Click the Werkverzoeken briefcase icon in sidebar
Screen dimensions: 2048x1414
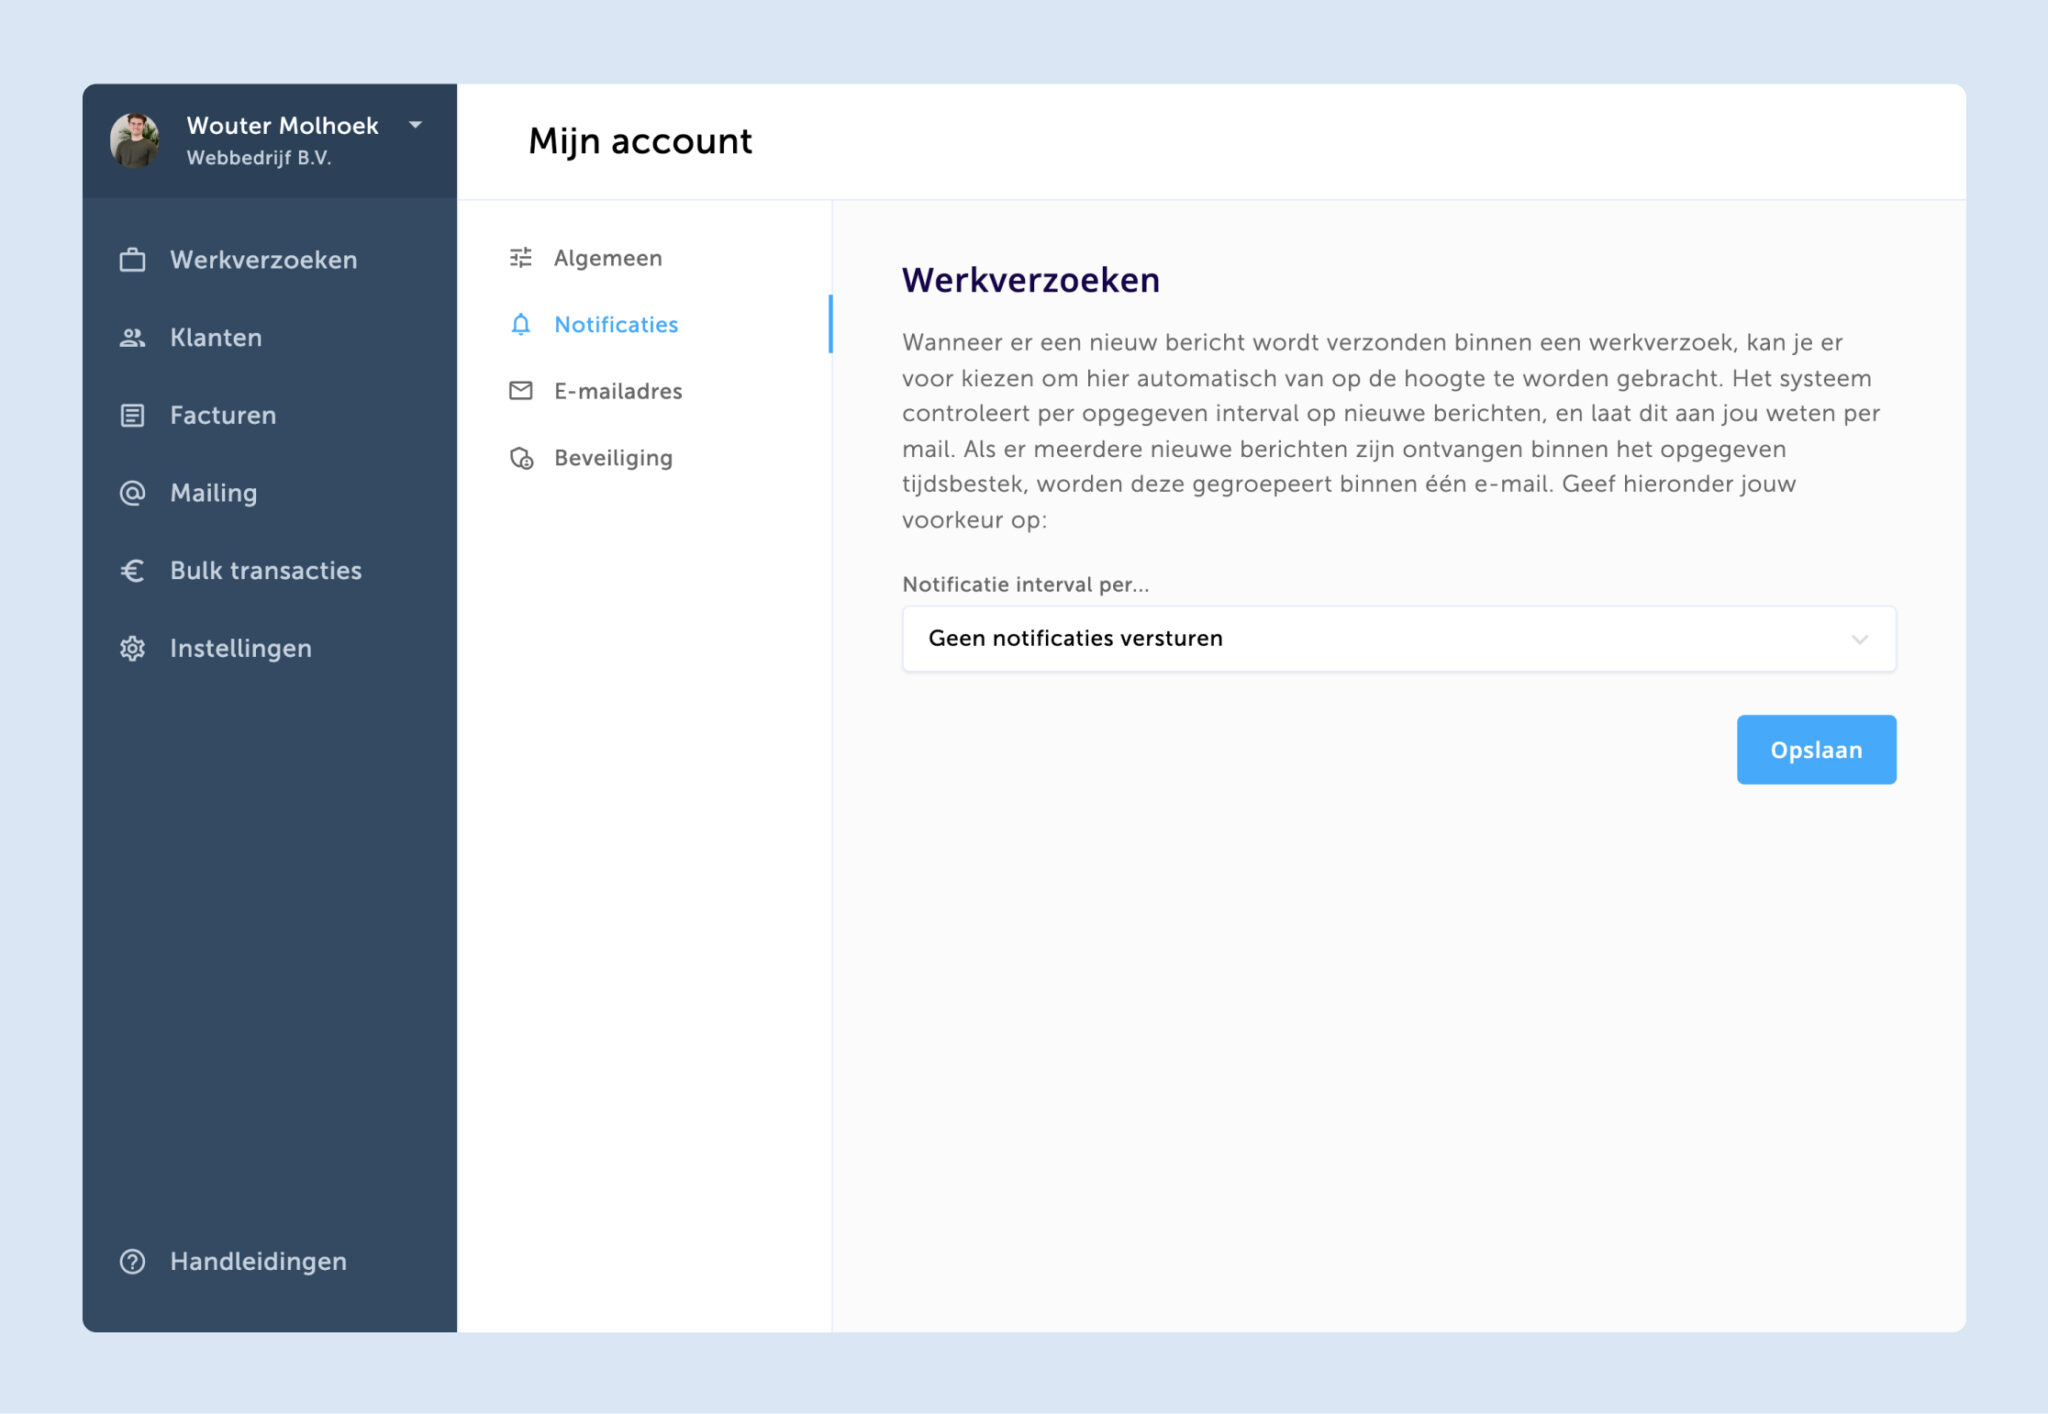132,260
